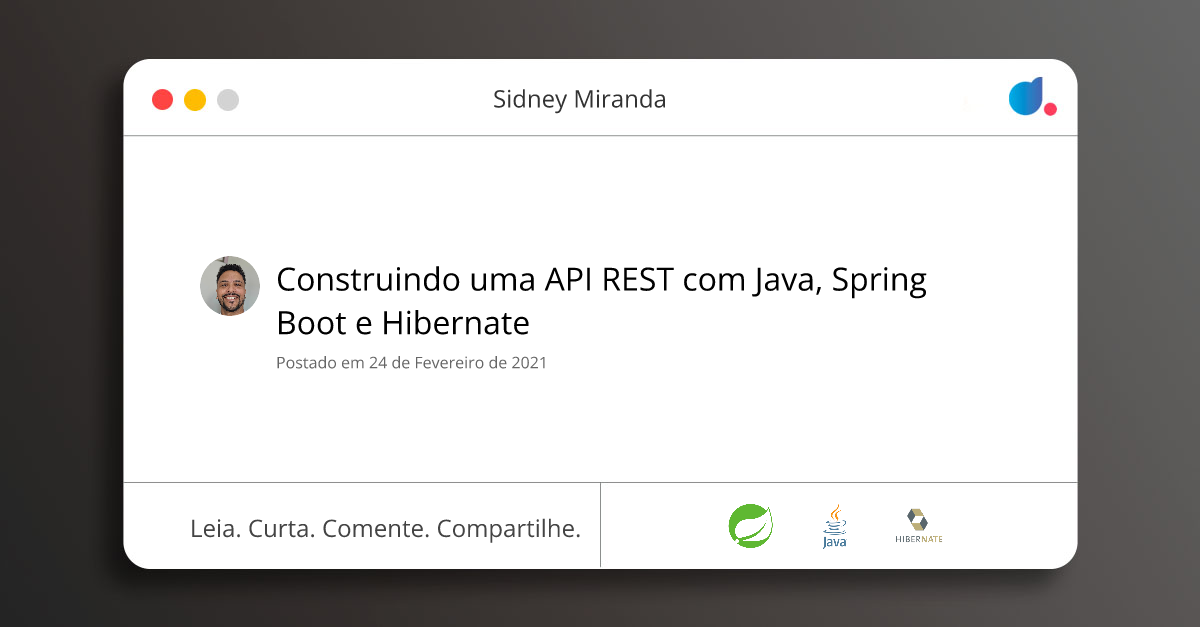Click the yellow traffic light dot
The height and width of the screenshot is (628, 1200).
pyautogui.click(x=195, y=99)
